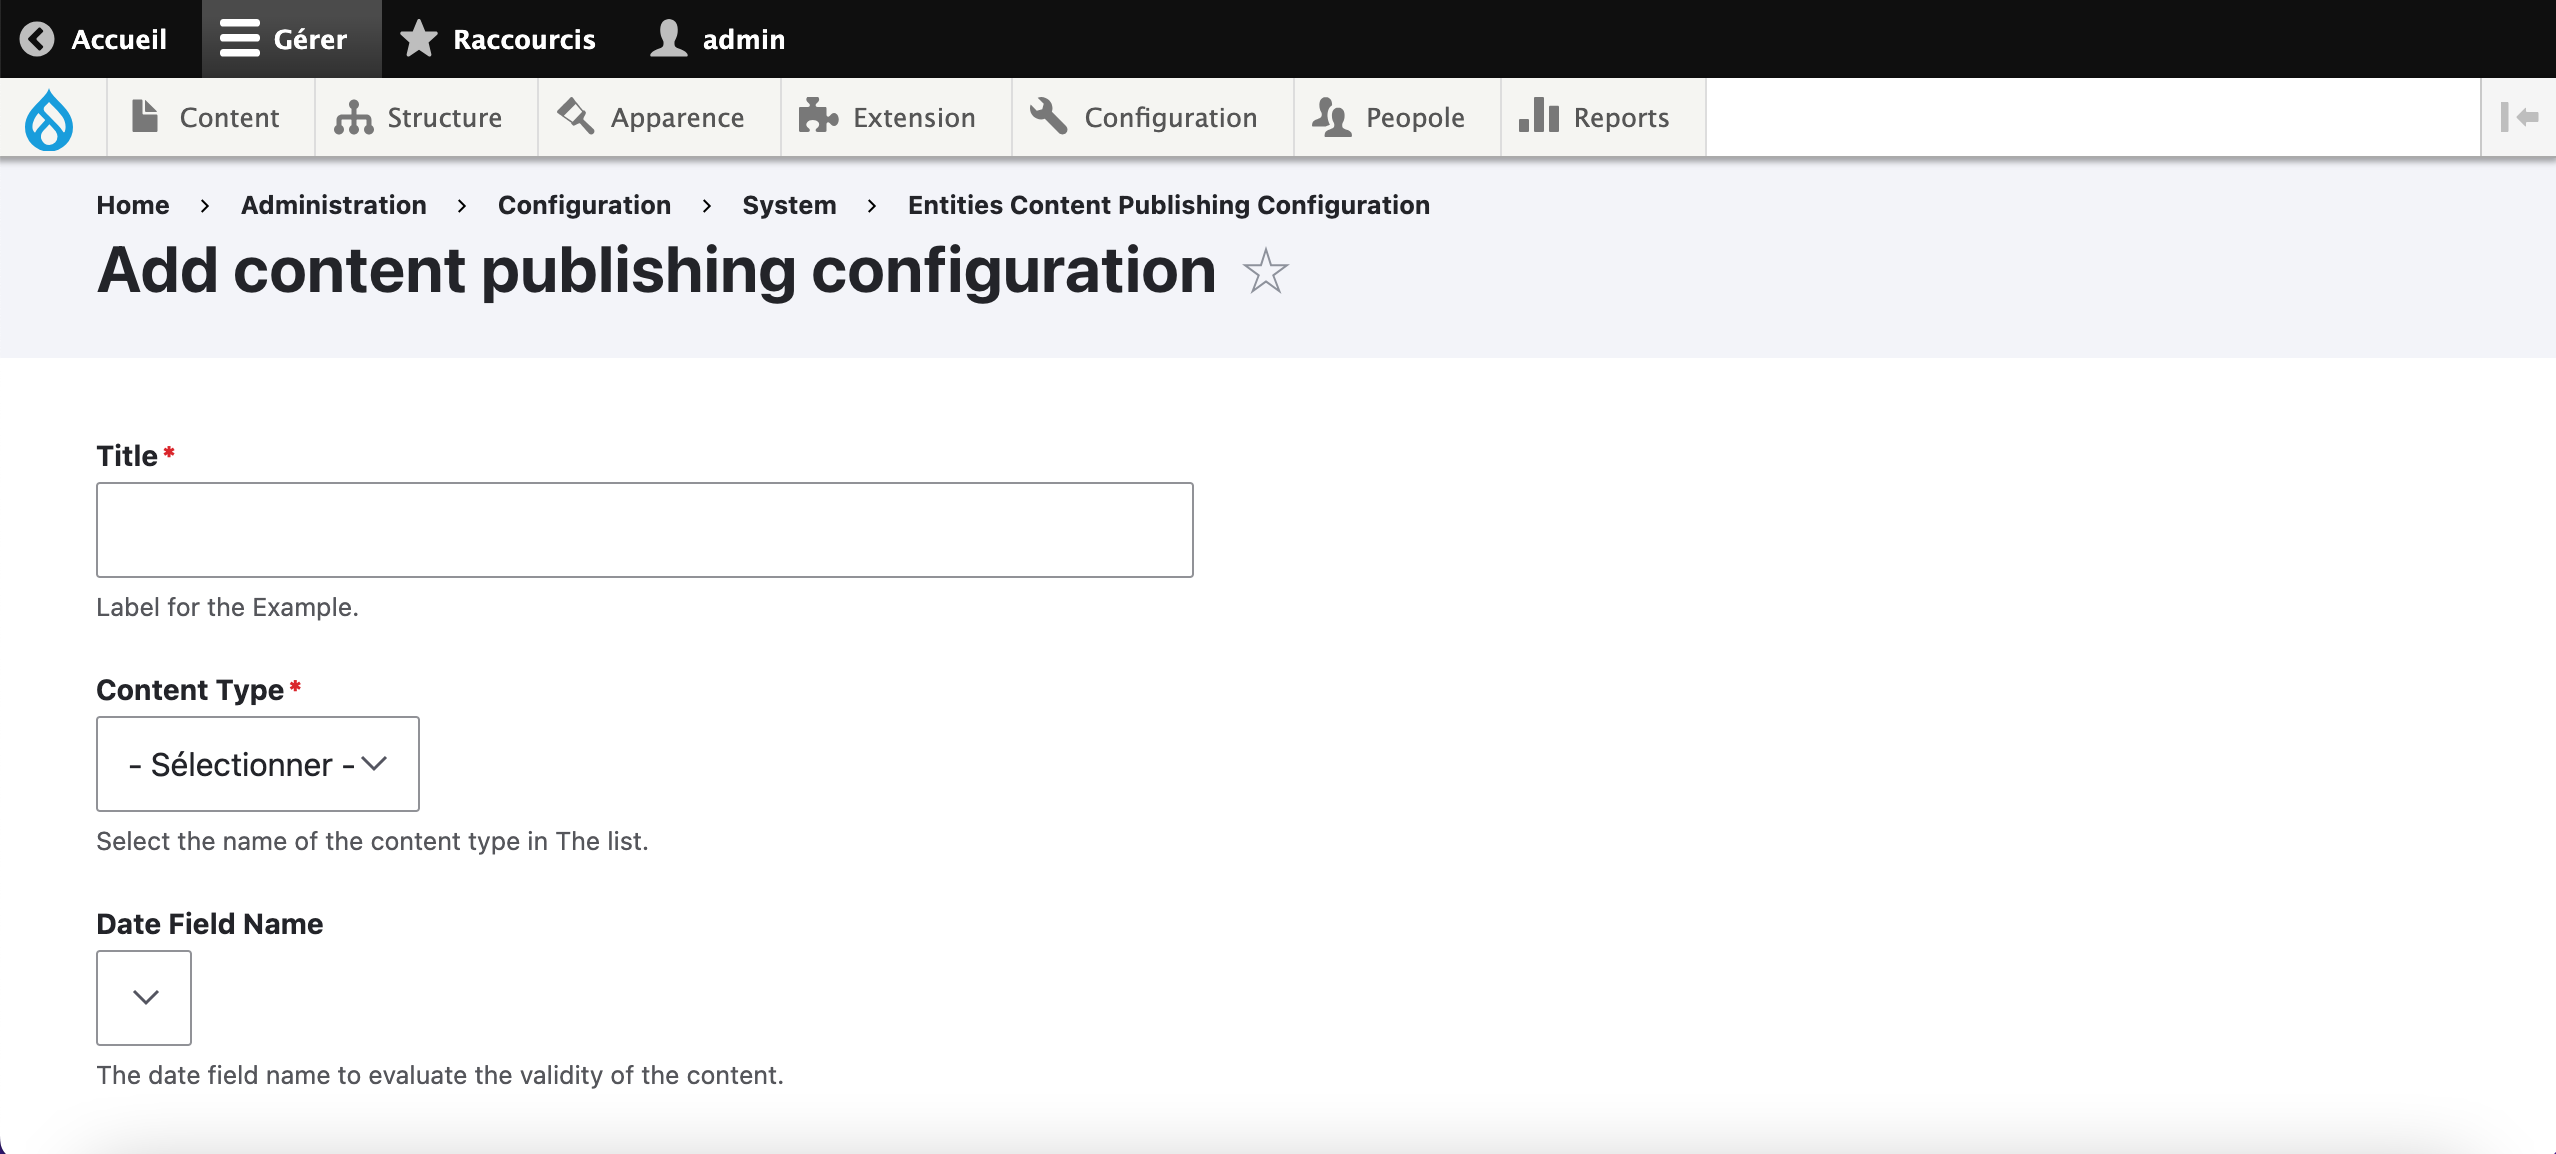
Task: Click the Accueil back arrow icon
Action: click(x=37, y=39)
